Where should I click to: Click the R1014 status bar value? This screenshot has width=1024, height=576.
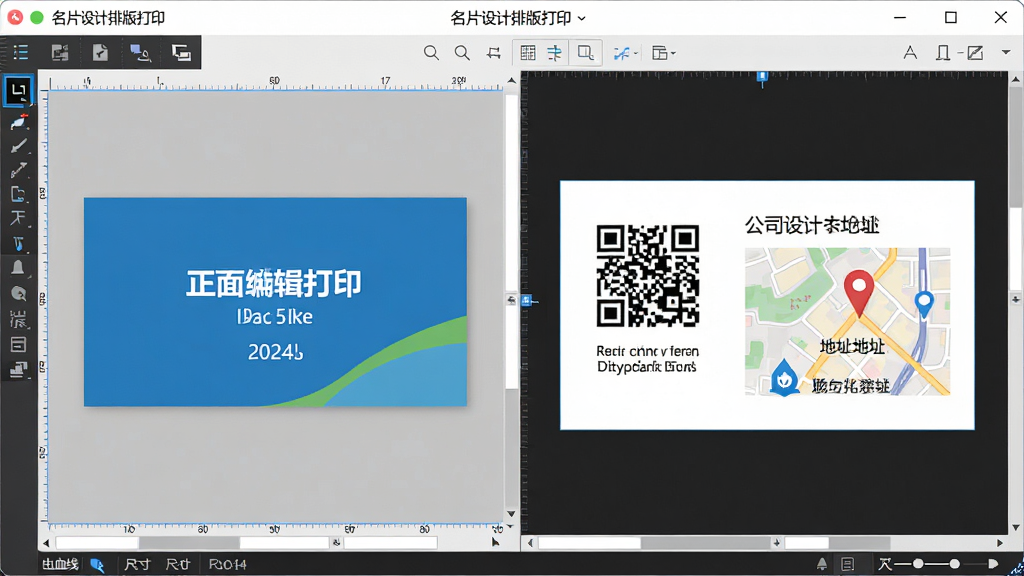tap(227, 564)
